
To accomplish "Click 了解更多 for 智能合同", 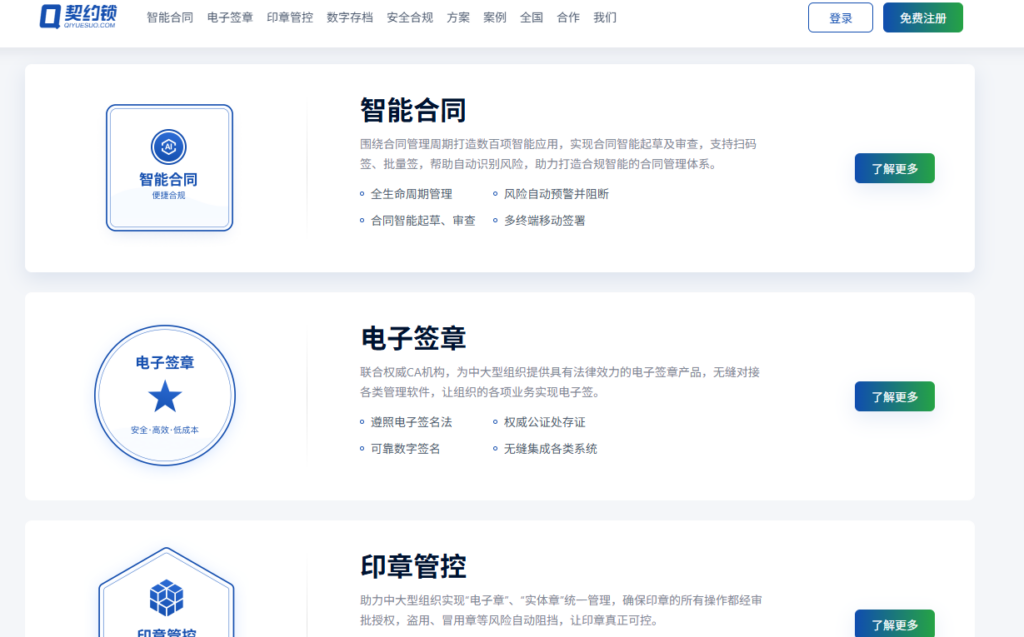I will click(895, 169).
